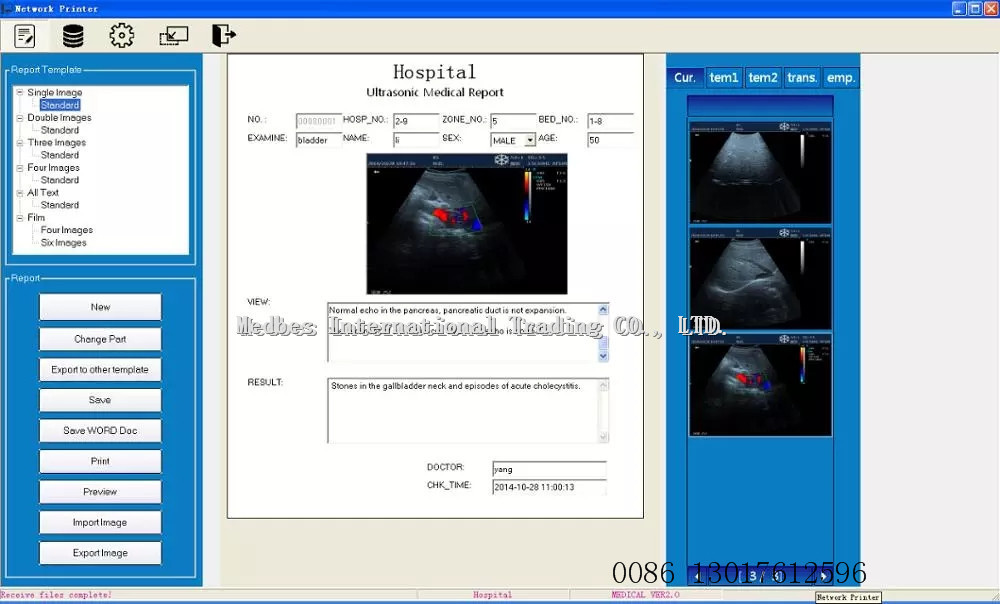Collapse the Double Images tree node

click(20, 118)
